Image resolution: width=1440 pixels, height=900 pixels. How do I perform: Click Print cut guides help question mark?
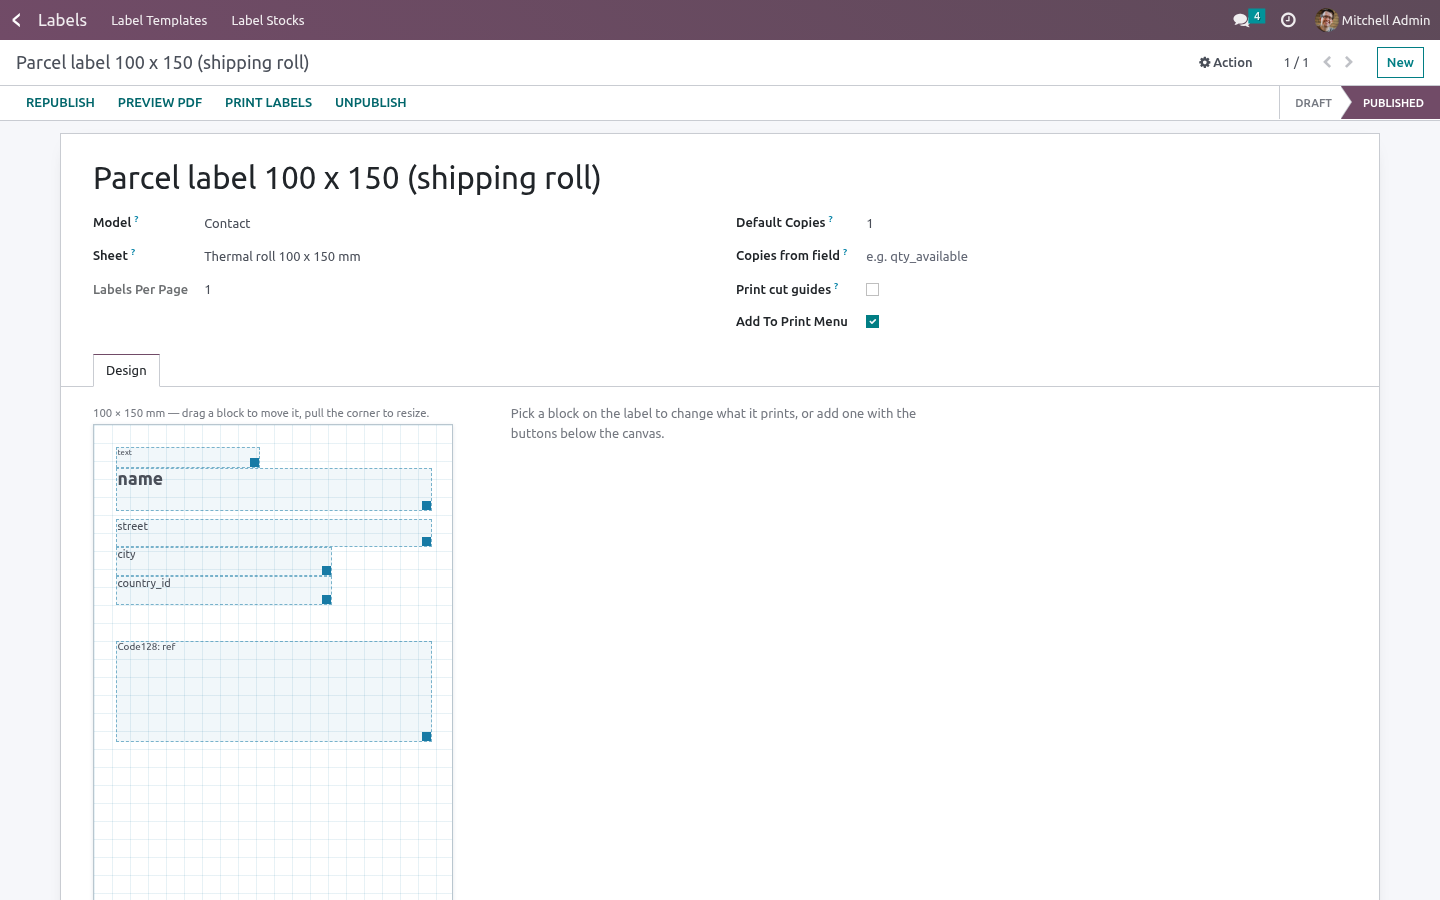(x=836, y=286)
